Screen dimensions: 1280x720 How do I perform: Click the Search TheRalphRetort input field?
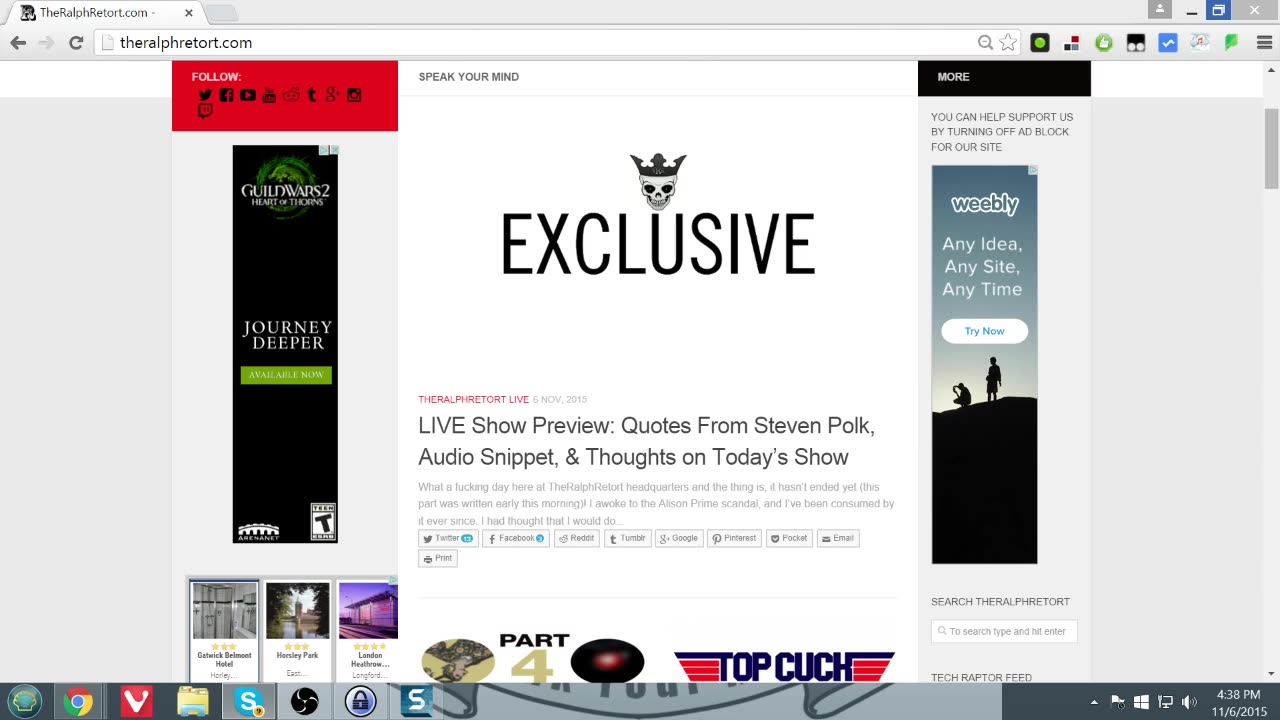click(1004, 631)
